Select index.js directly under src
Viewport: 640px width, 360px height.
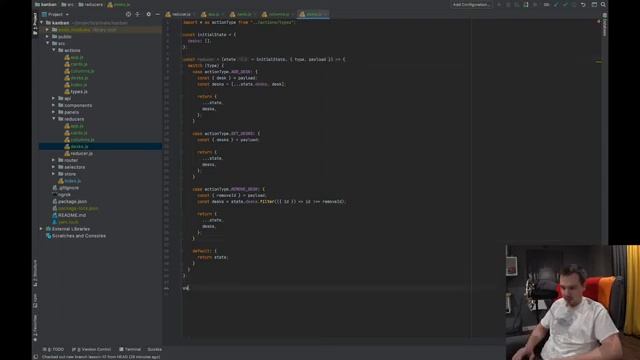pos(69,181)
